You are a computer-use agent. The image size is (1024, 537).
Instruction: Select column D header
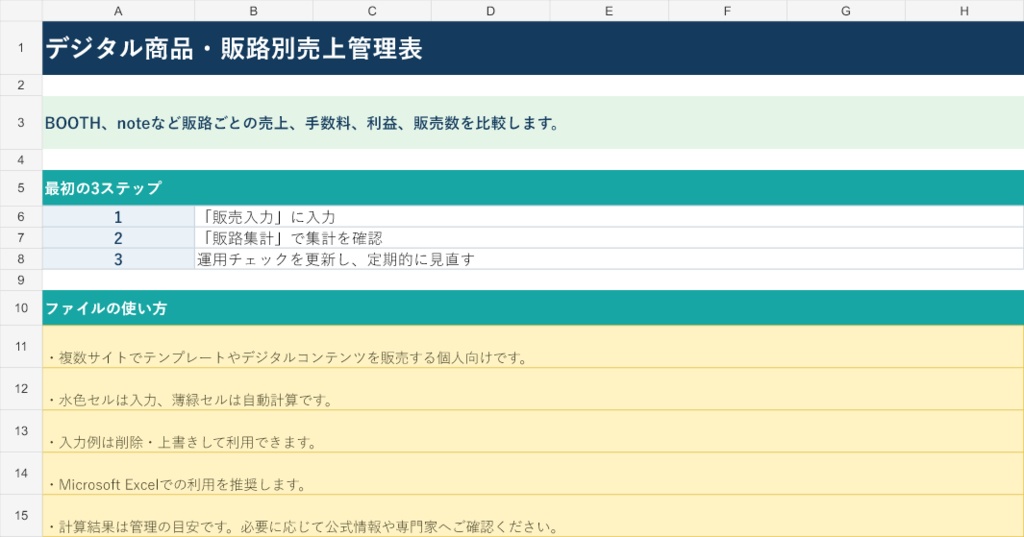click(x=490, y=10)
